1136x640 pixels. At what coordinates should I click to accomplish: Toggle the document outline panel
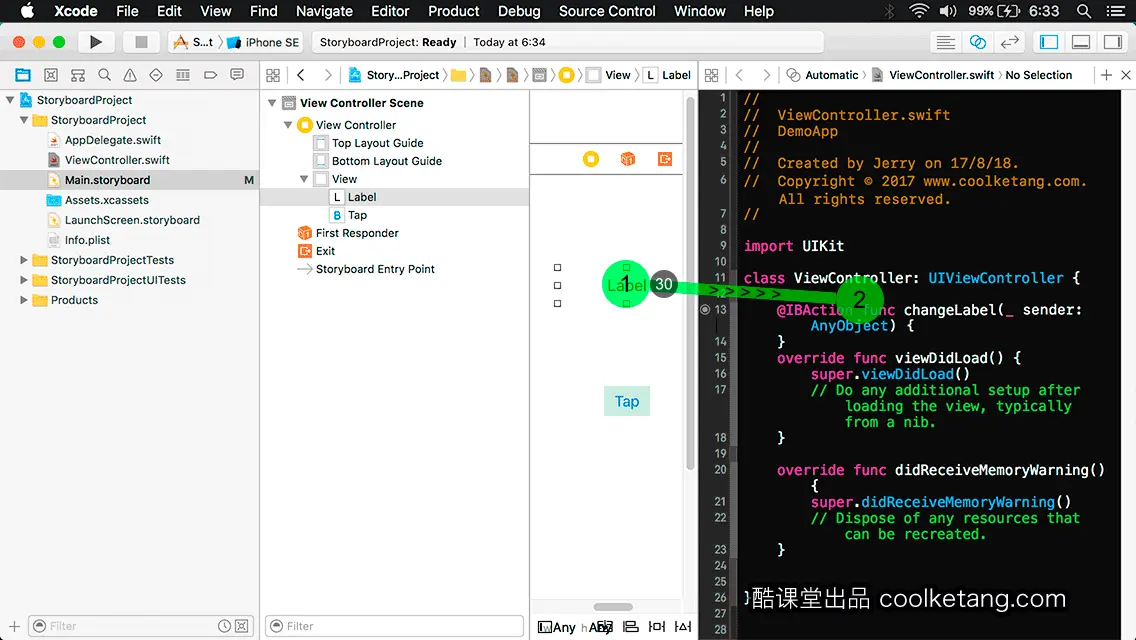pos(545,626)
